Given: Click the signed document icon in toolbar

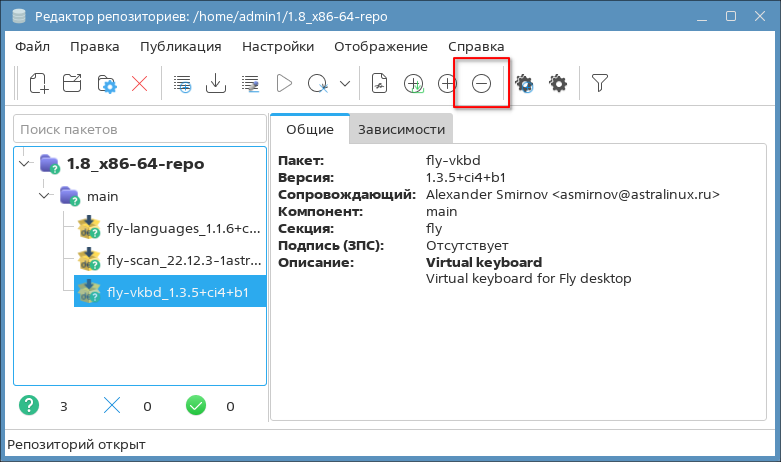Looking at the screenshot, I should point(379,84).
